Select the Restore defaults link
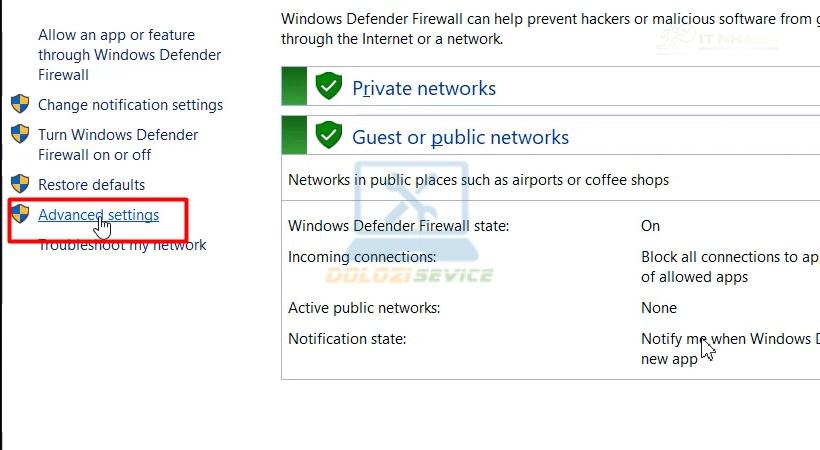This screenshot has width=820, height=450. pyautogui.click(x=91, y=185)
